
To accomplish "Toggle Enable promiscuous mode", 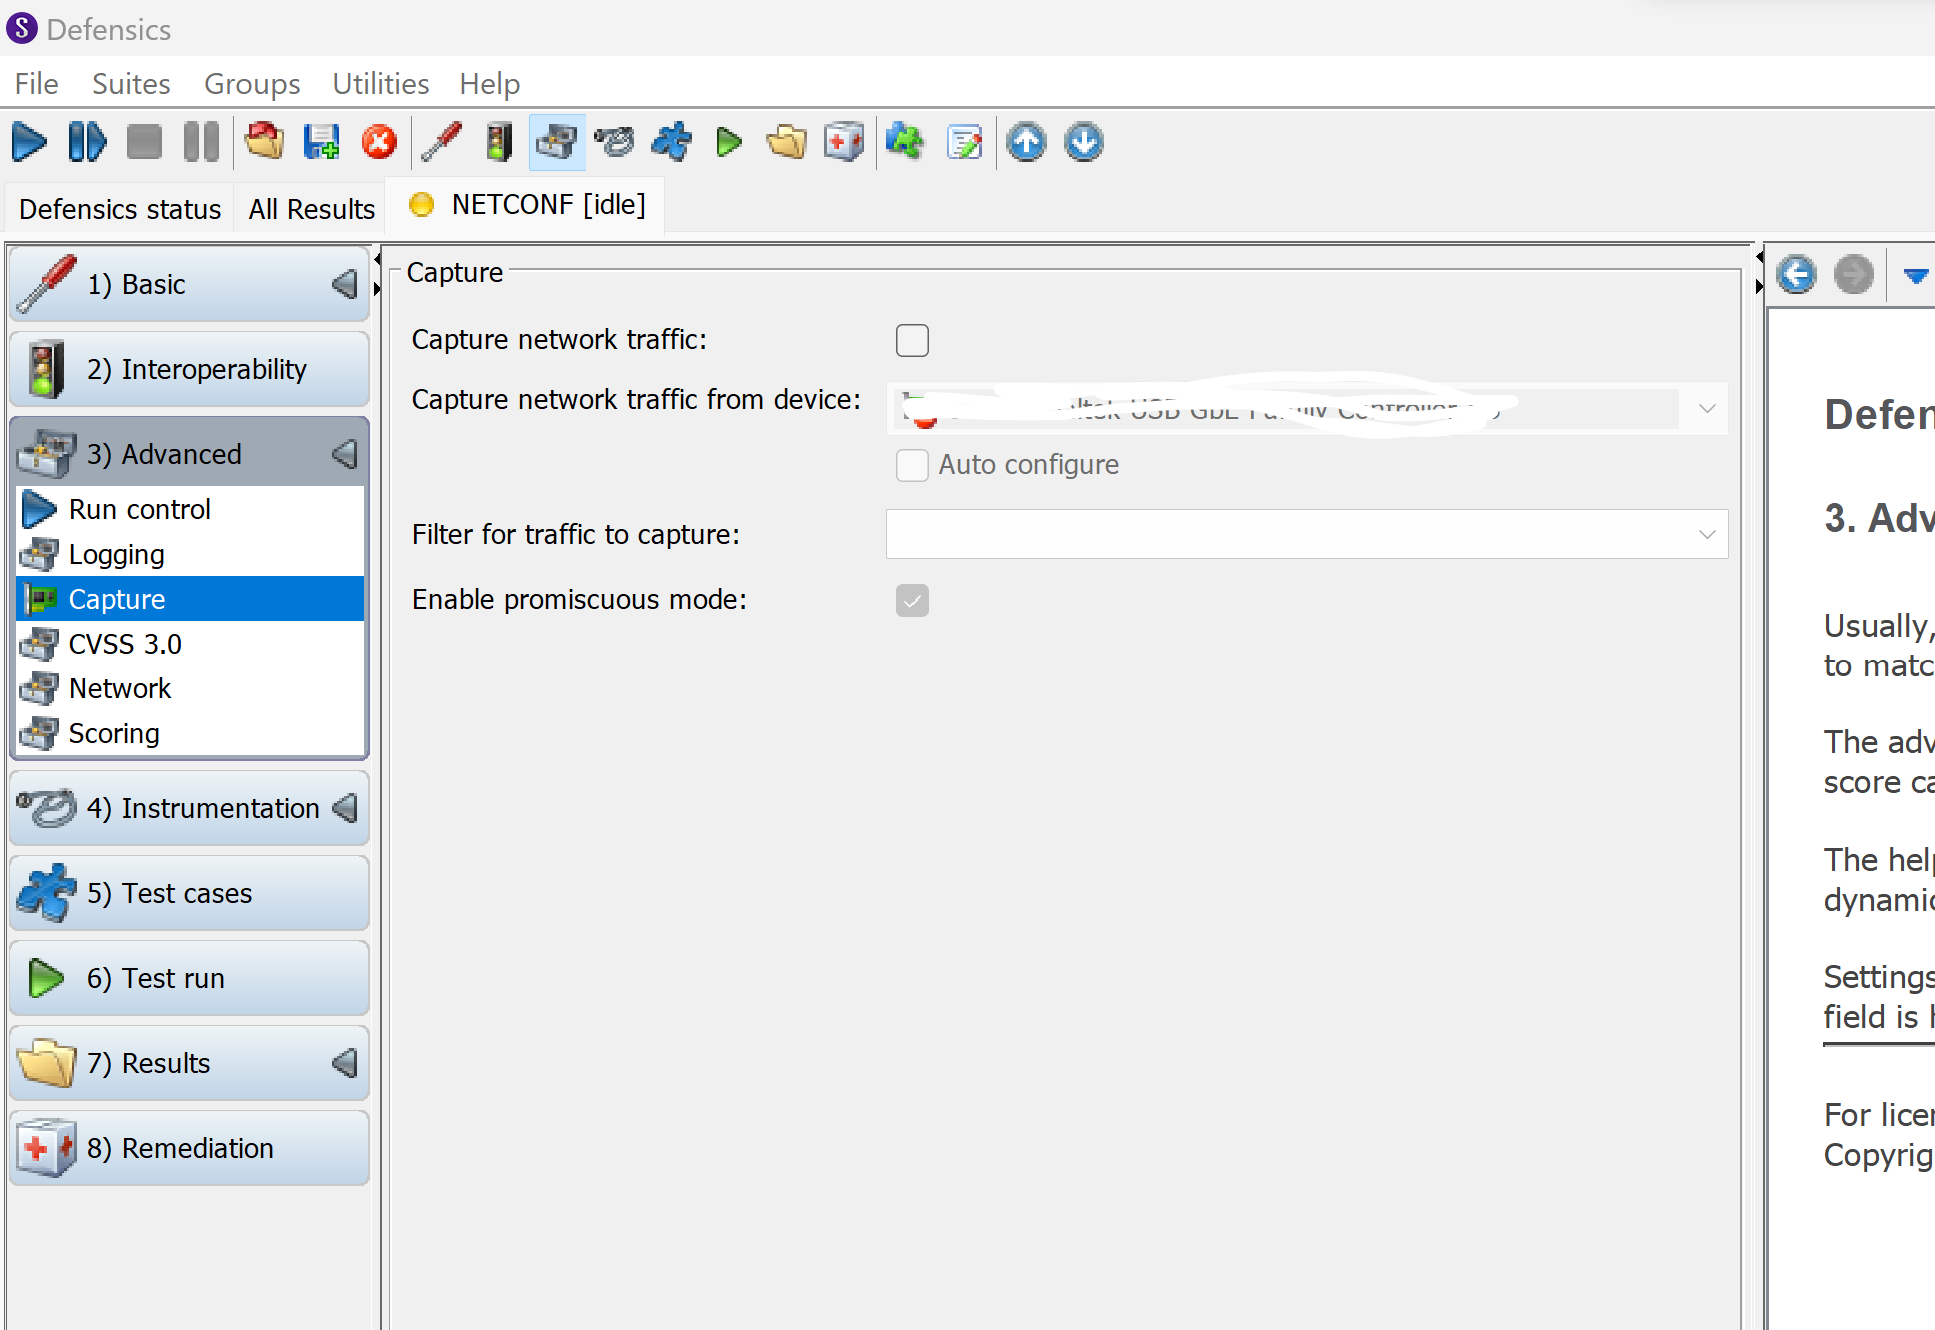I will 912,600.
